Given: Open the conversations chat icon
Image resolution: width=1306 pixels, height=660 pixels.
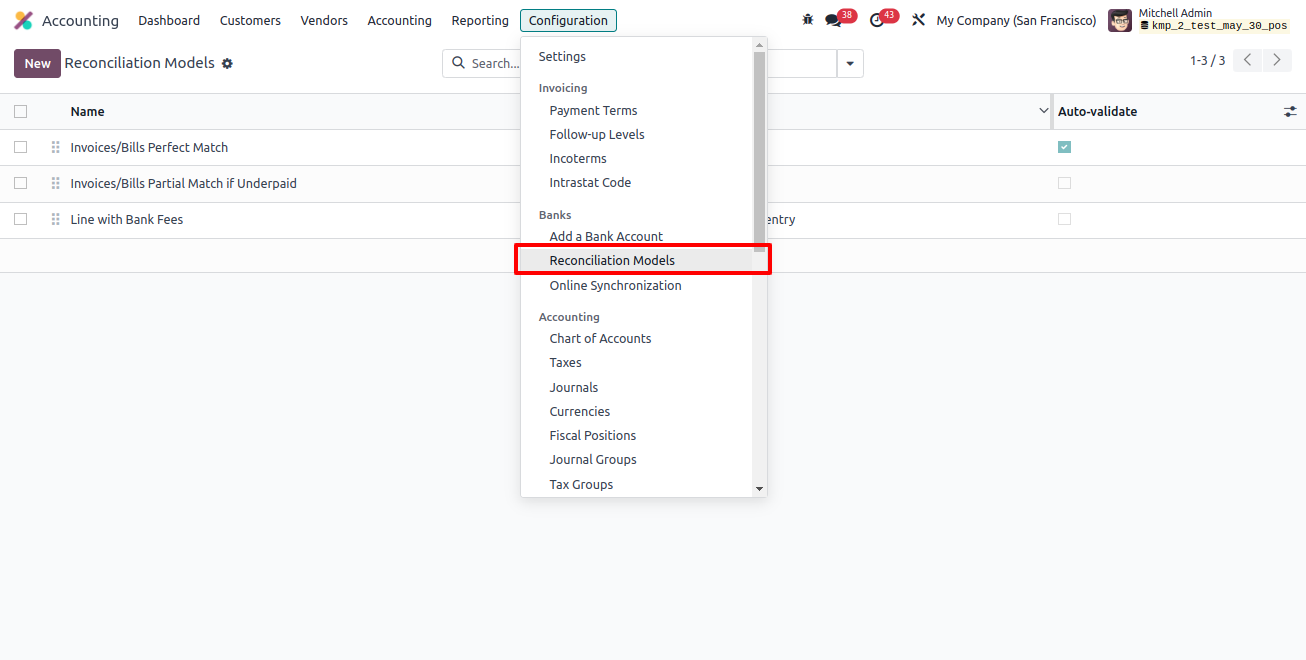Looking at the screenshot, I should click(833, 20).
